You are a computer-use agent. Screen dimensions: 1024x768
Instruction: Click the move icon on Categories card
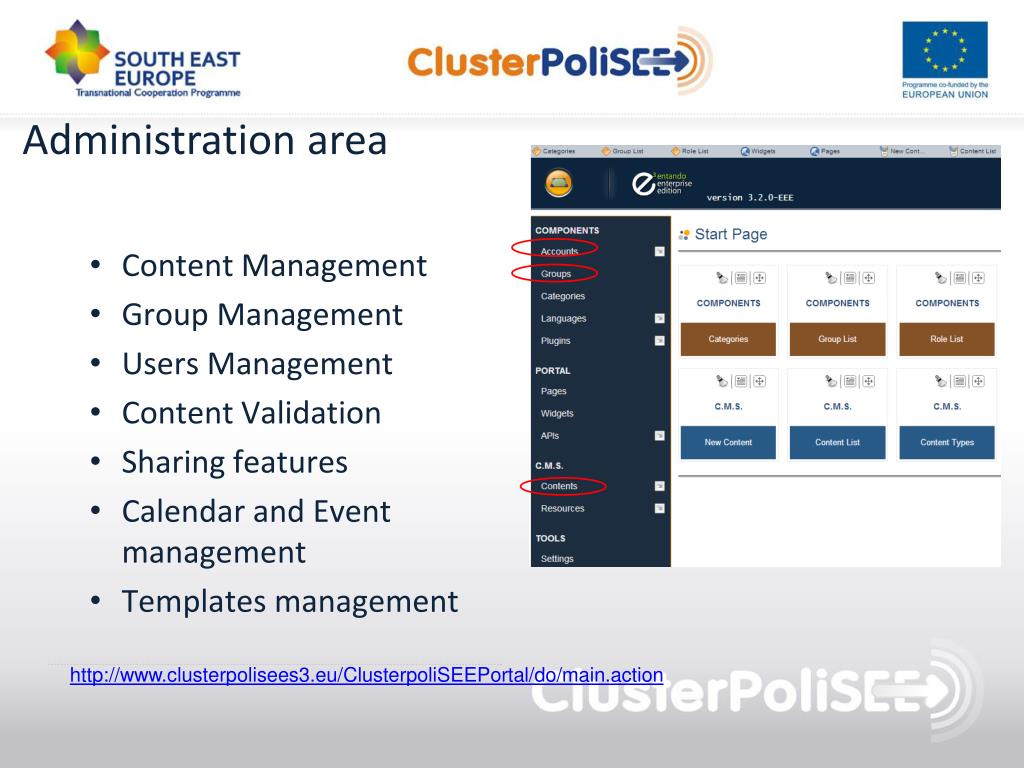pos(759,278)
